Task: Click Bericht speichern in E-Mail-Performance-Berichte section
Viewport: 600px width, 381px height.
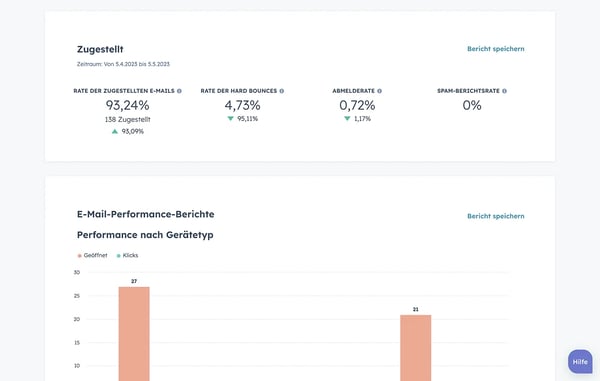Action: [496, 216]
